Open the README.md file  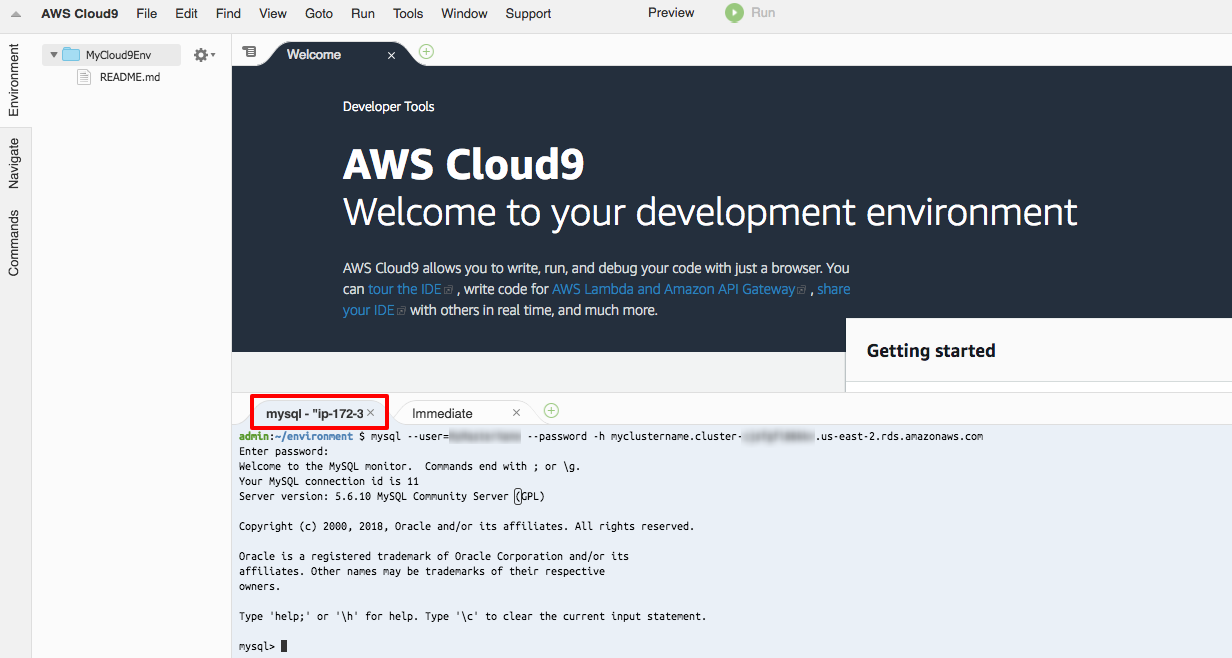pyautogui.click(x=129, y=77)
